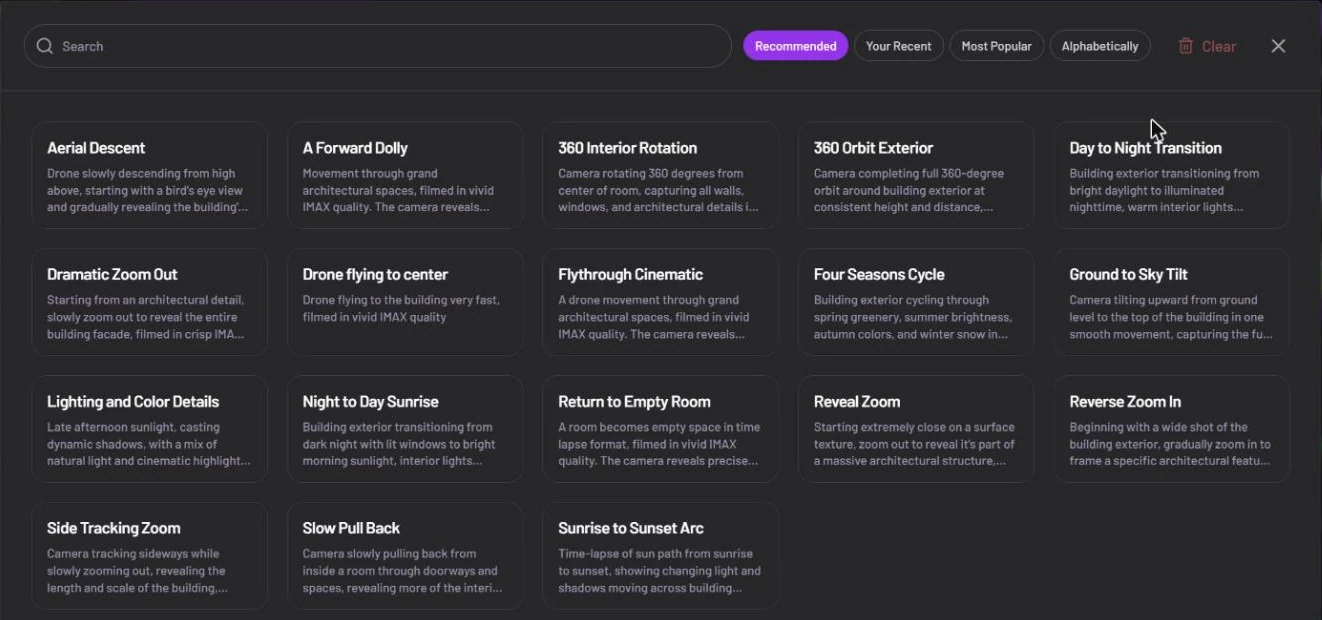1322x620 pixels.
Task: Select Sunrise to Sunset Arc preset
Action: (661, 556)
